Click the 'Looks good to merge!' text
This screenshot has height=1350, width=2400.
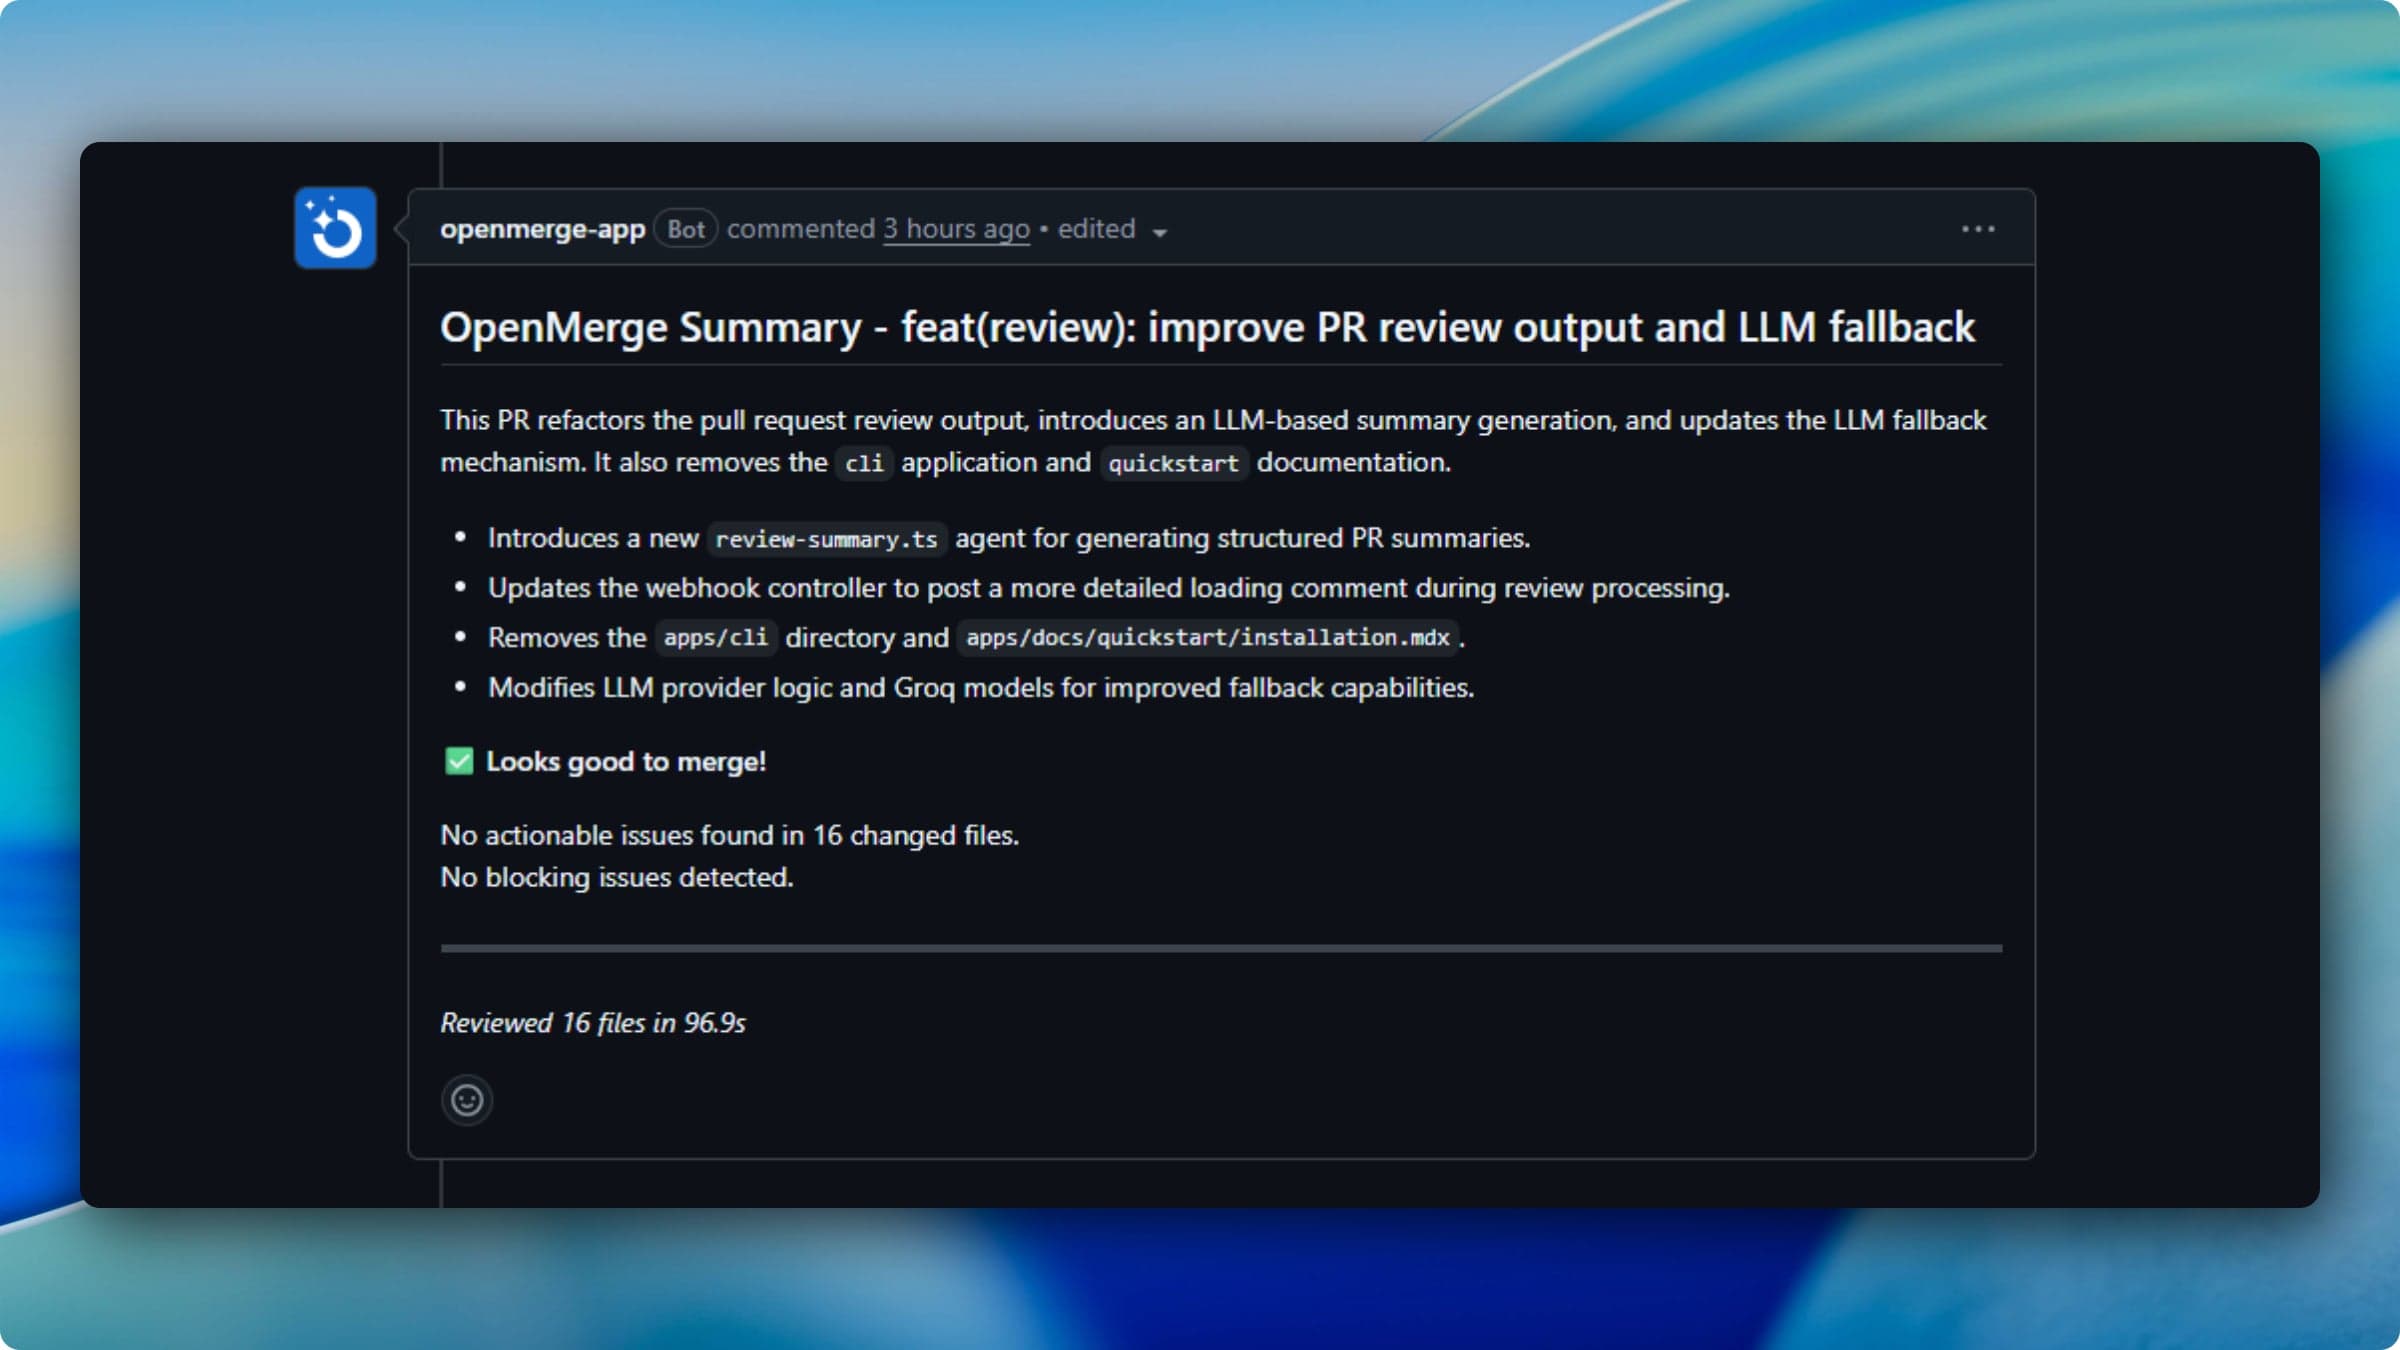tap(626, 762)
